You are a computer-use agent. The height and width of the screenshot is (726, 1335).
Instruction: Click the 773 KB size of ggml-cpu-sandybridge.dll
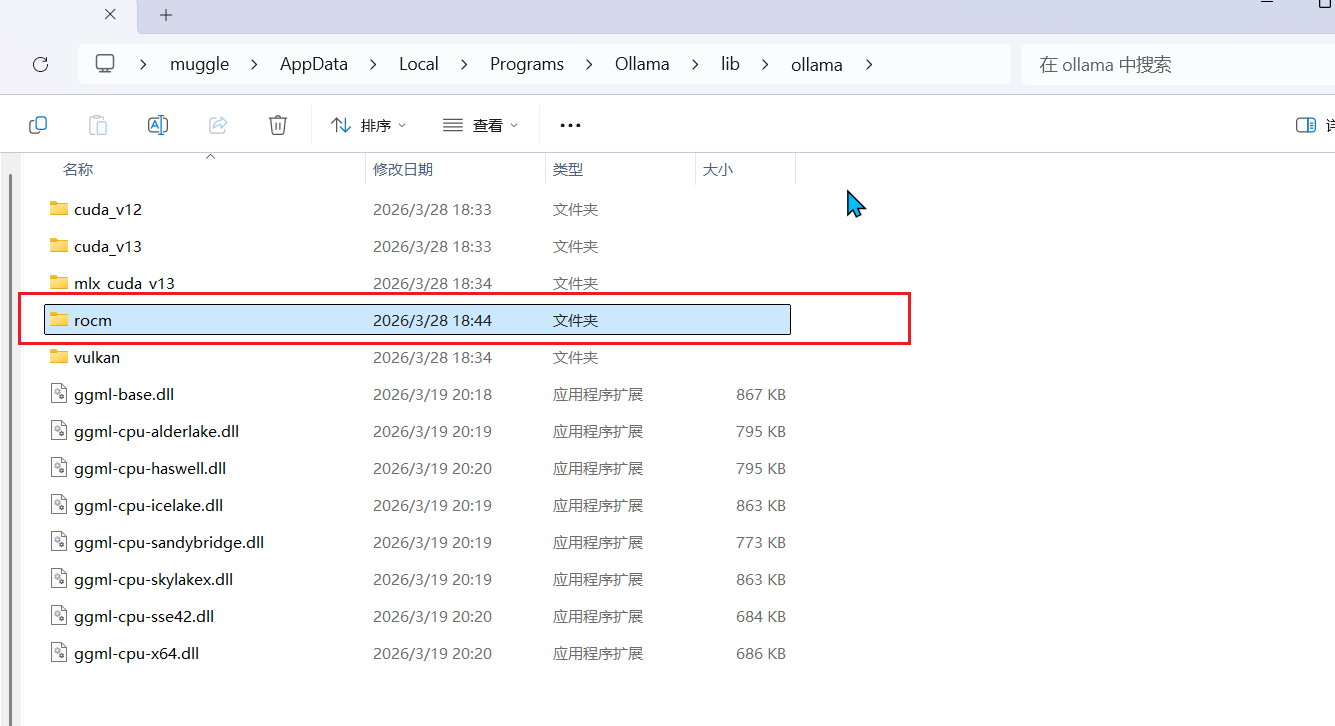[761, 542]
